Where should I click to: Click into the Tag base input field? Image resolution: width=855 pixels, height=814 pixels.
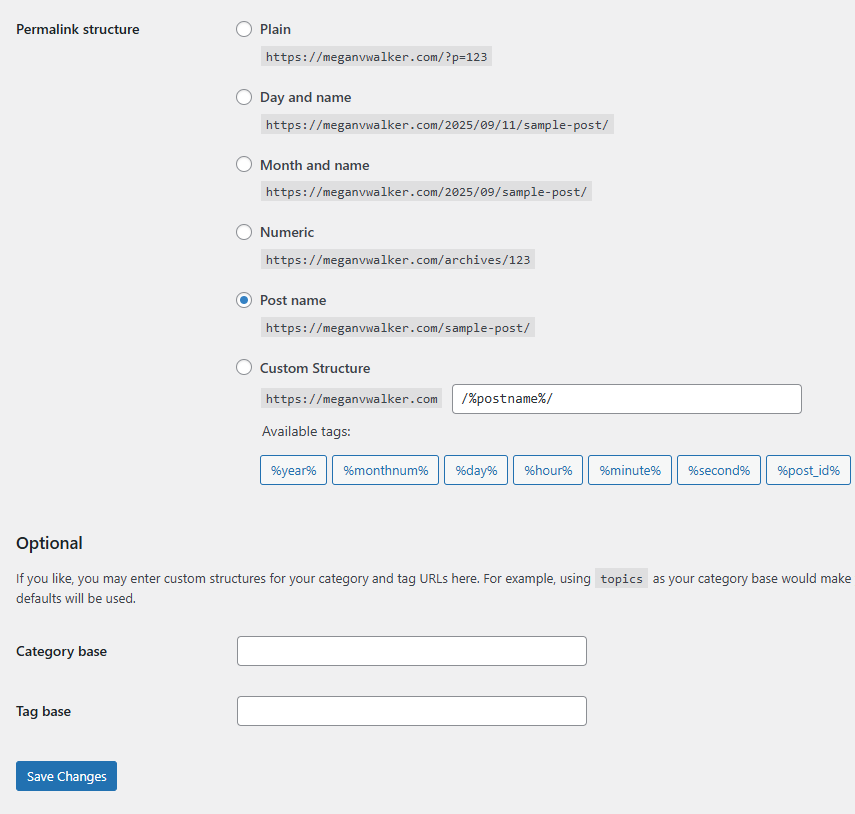411,711
